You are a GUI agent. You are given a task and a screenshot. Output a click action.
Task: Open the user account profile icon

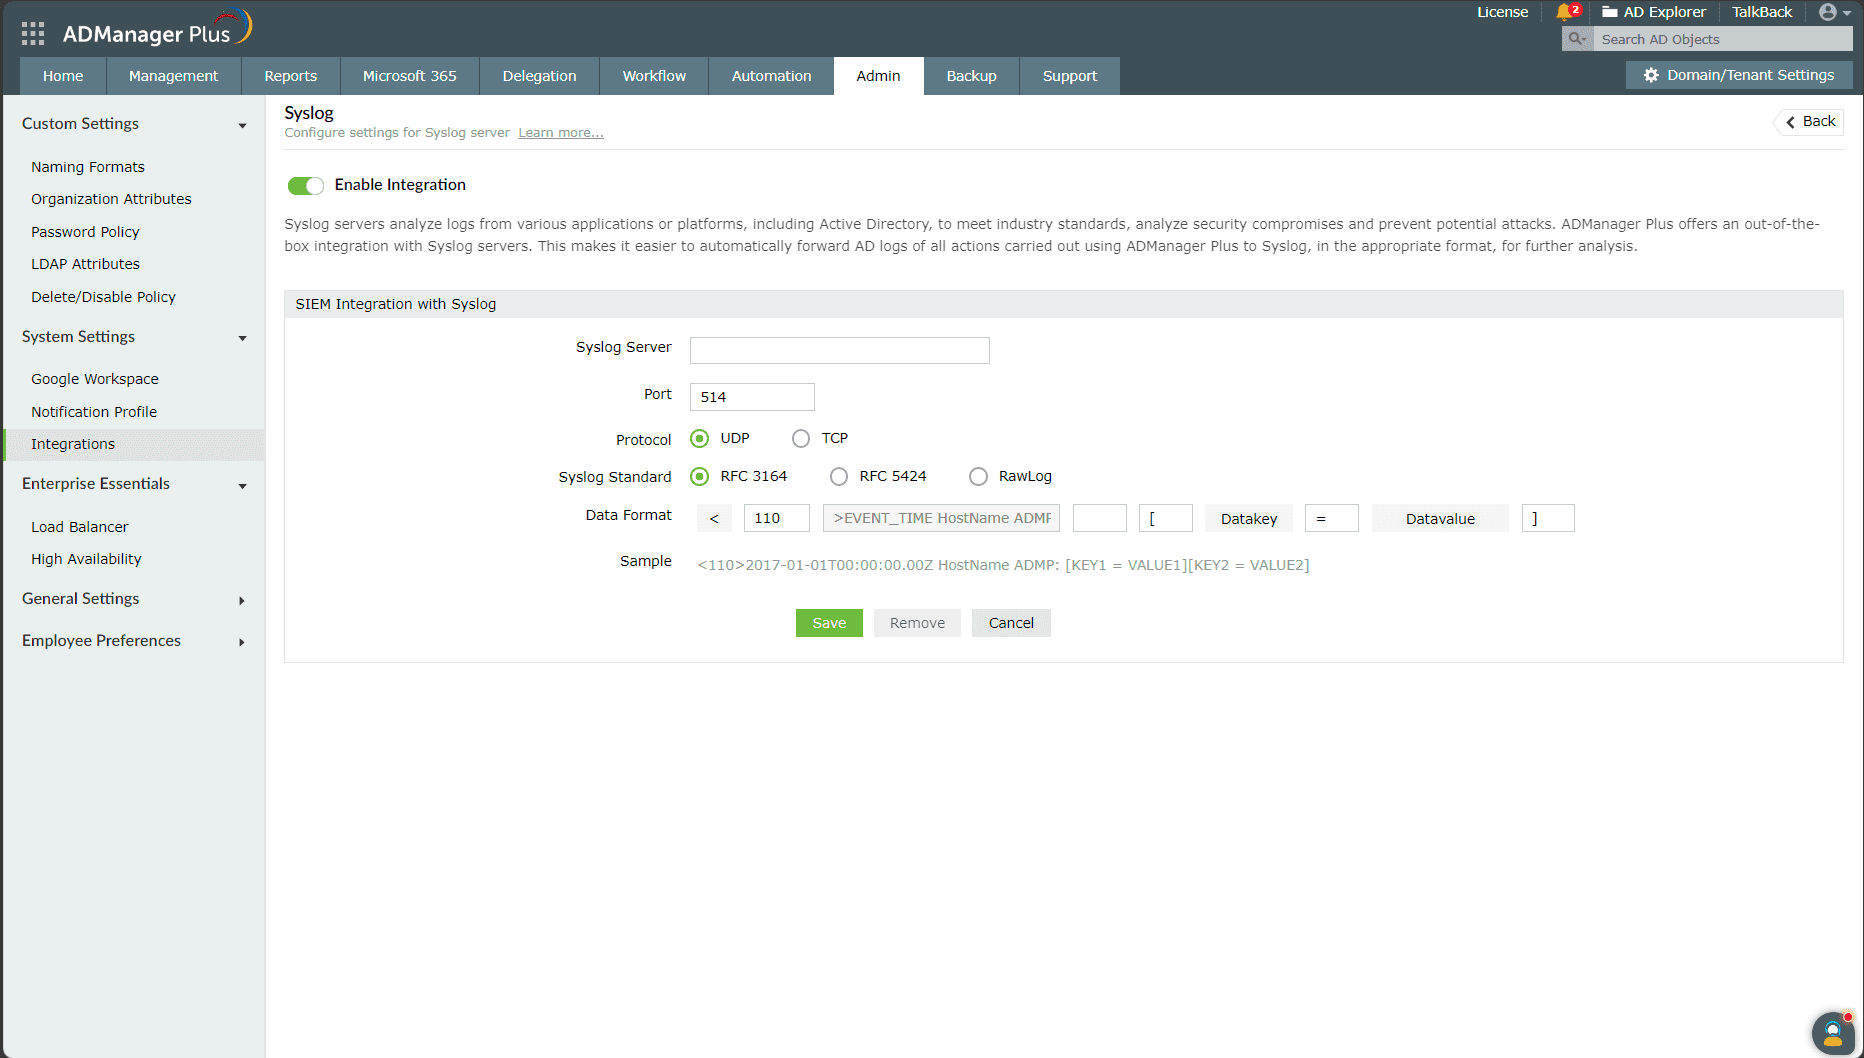1828,12
